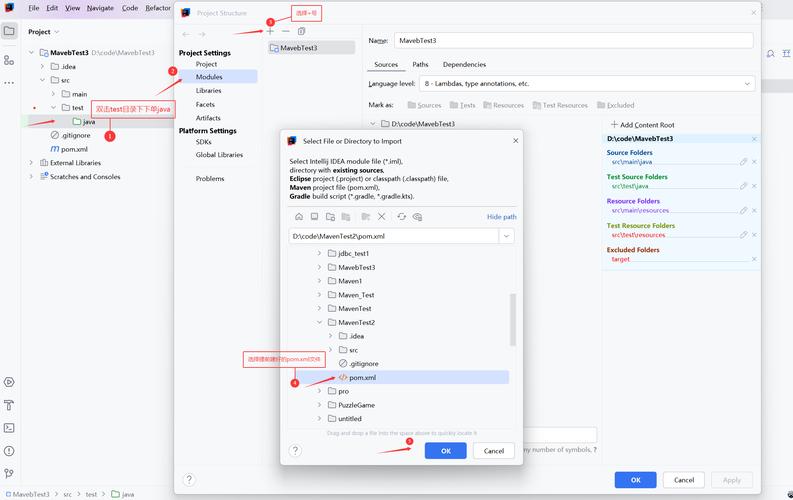The width and height of the screenshot is (793, 500).
Task: Click the desktop directory icon in file chooser
Action: tap(315, 216)
